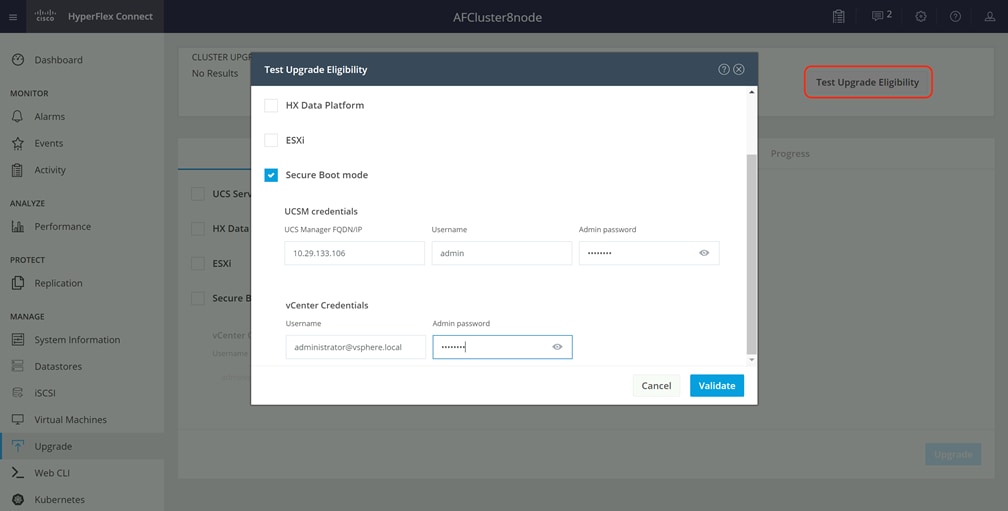
Task: Check HX Data Platform in the dialog
Action: click(x=271, y=105)
